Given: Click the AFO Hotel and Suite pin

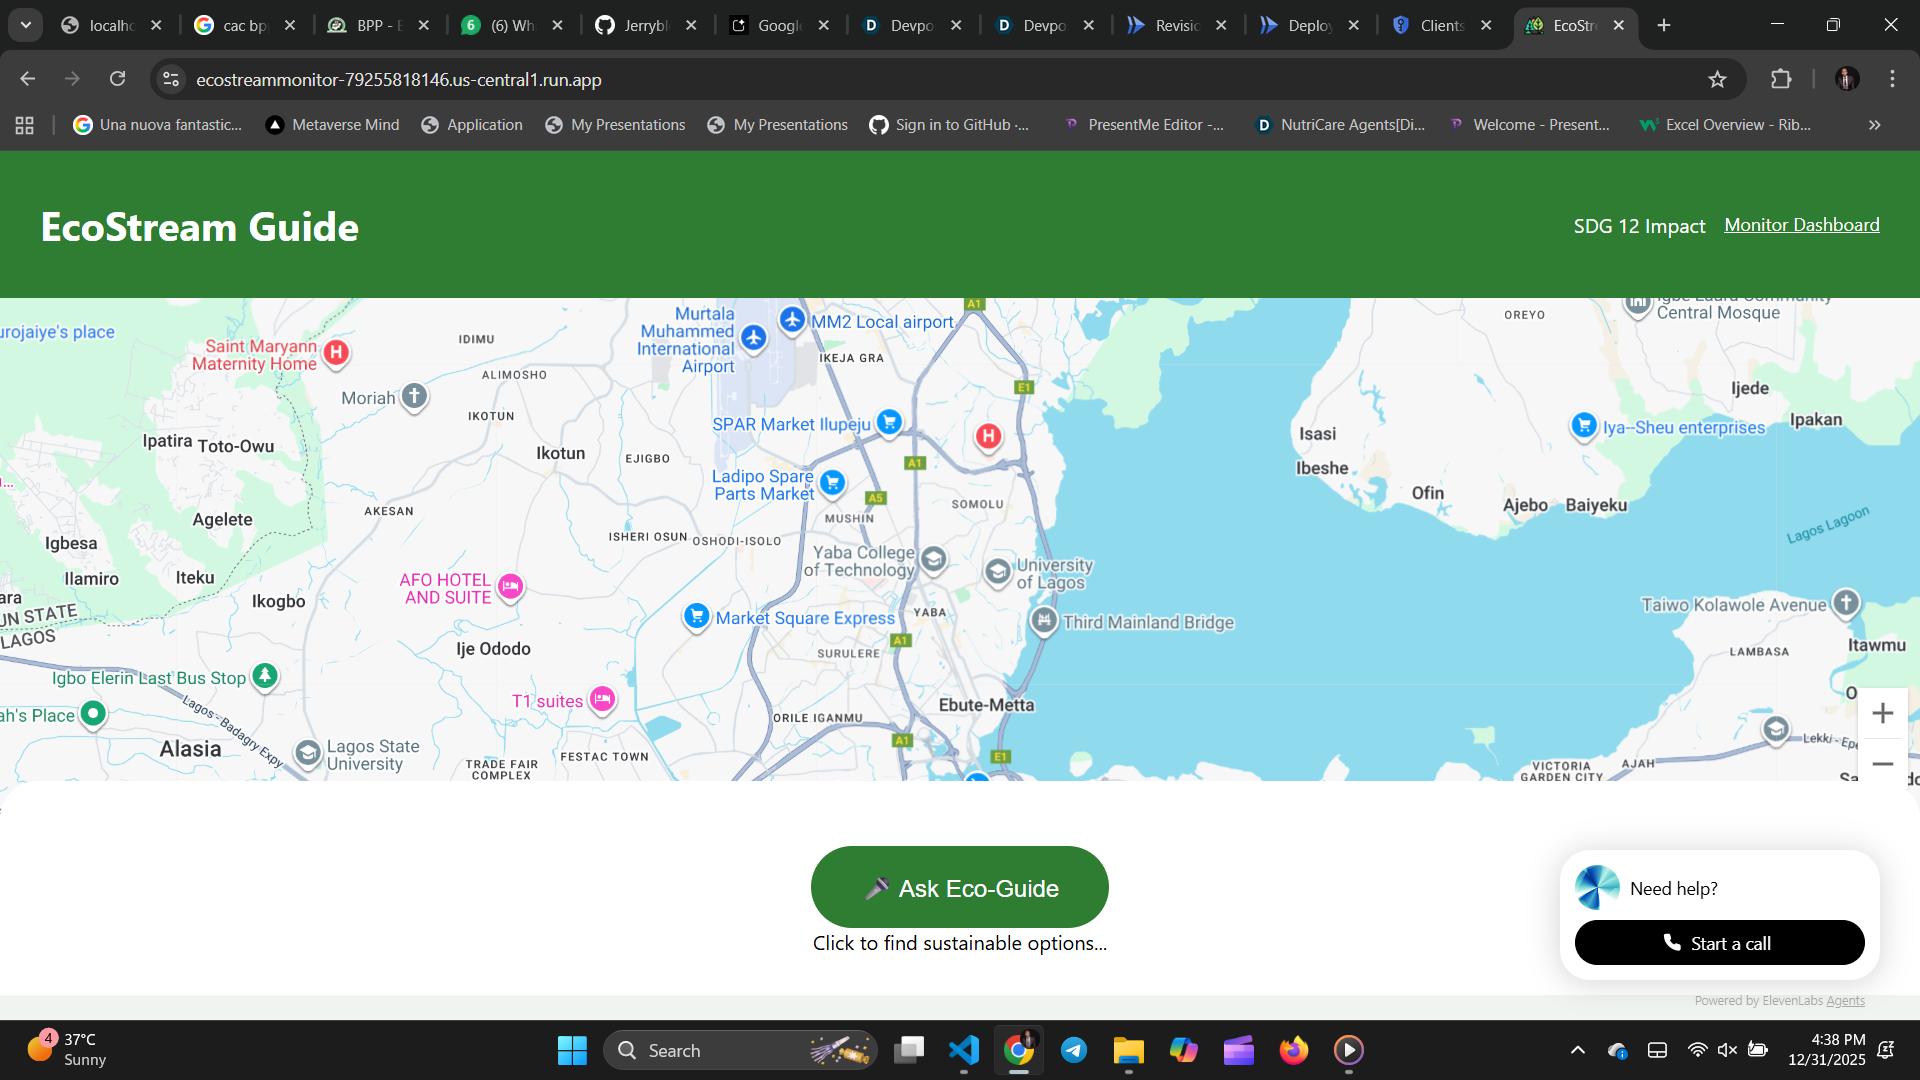Looking at the screenshot, I should (510, 587).
